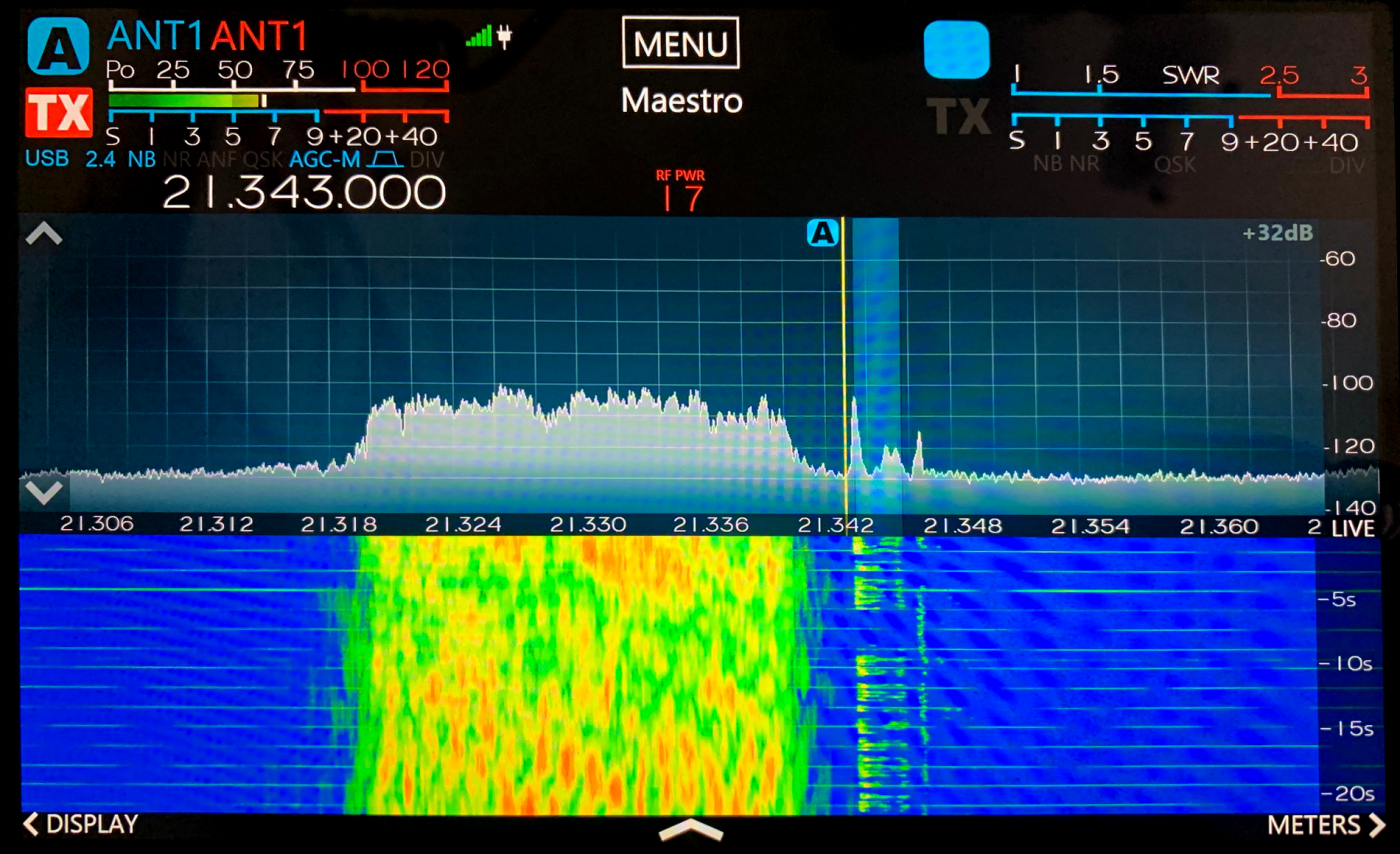This screenshot has height=854, width=1400.
Task: Tap the RF PWR 17 power control
Action: [680, 190]
